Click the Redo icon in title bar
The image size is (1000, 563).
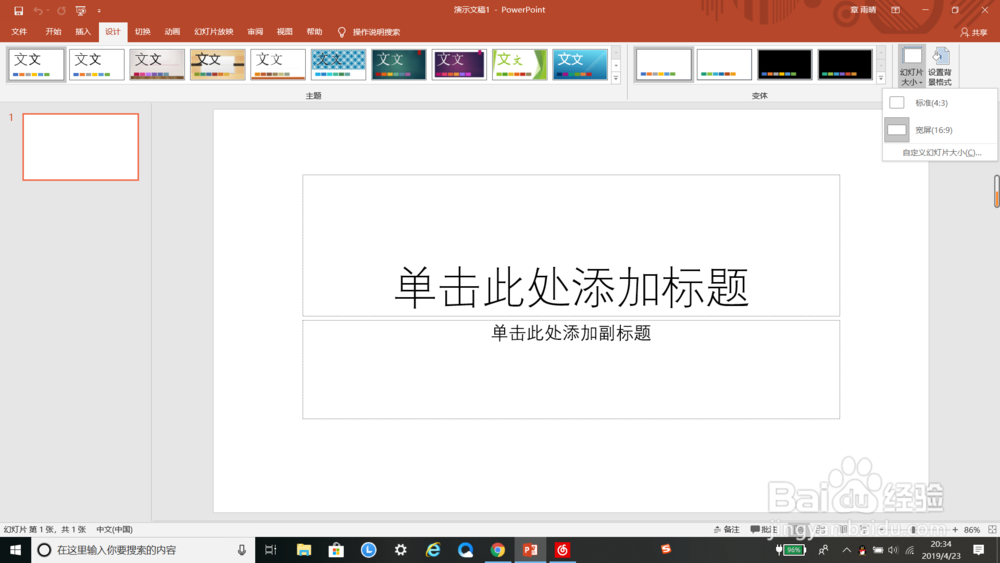coord(61,10)
